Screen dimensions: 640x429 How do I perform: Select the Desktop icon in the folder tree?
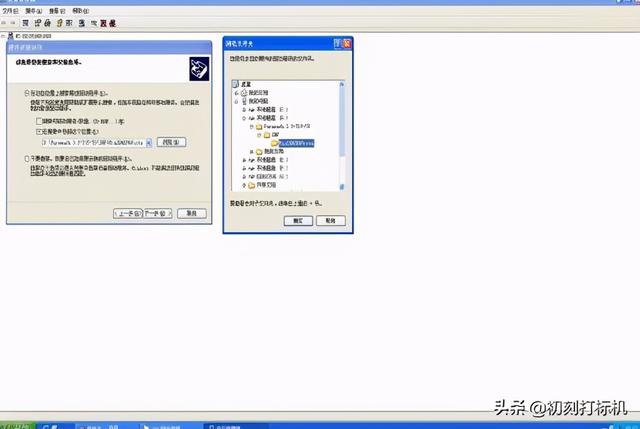coord(238,85)
